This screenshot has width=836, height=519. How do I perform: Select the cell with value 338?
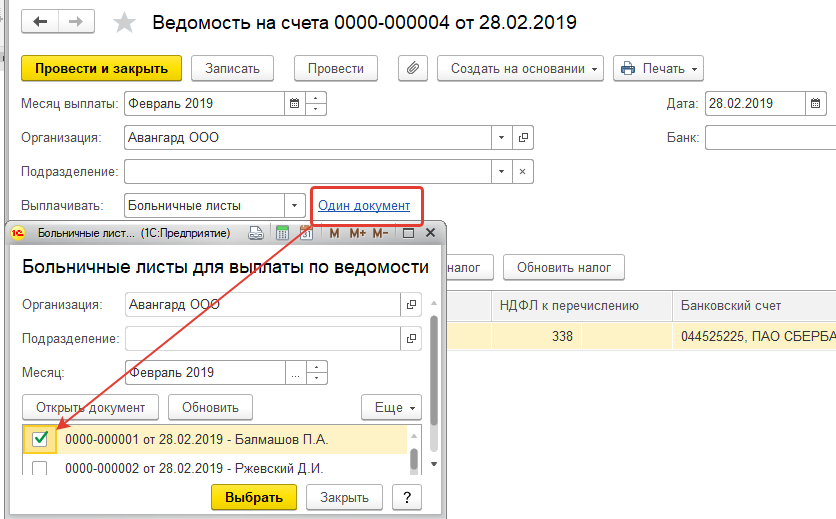pyautogui.click(x=537, y=337)
